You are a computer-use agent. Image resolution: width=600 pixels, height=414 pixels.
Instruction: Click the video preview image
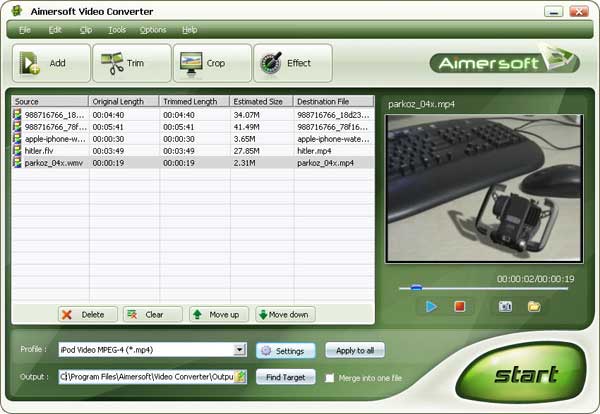coord(484,189)
